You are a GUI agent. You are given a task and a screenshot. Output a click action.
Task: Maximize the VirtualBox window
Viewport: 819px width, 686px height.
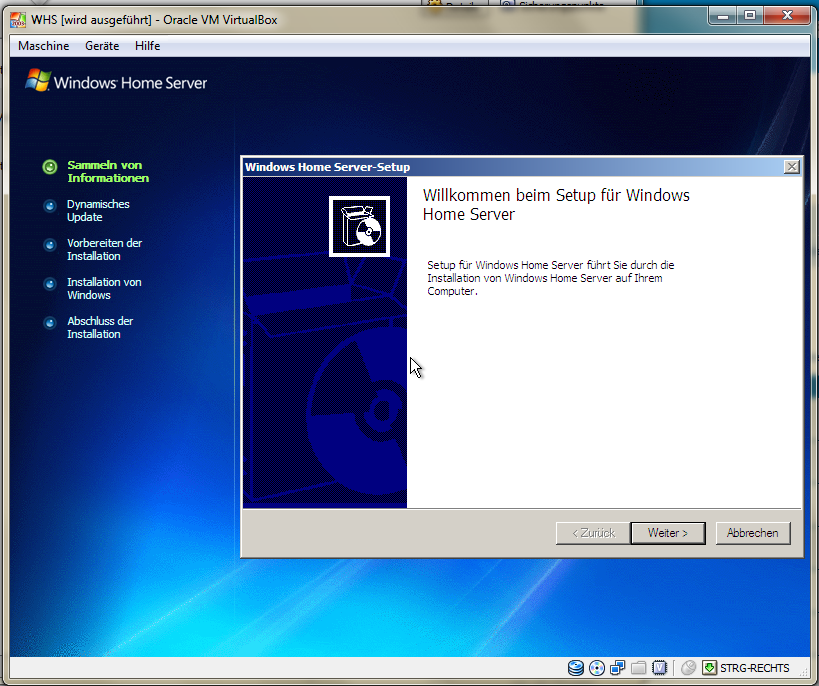tap(750, 16)
